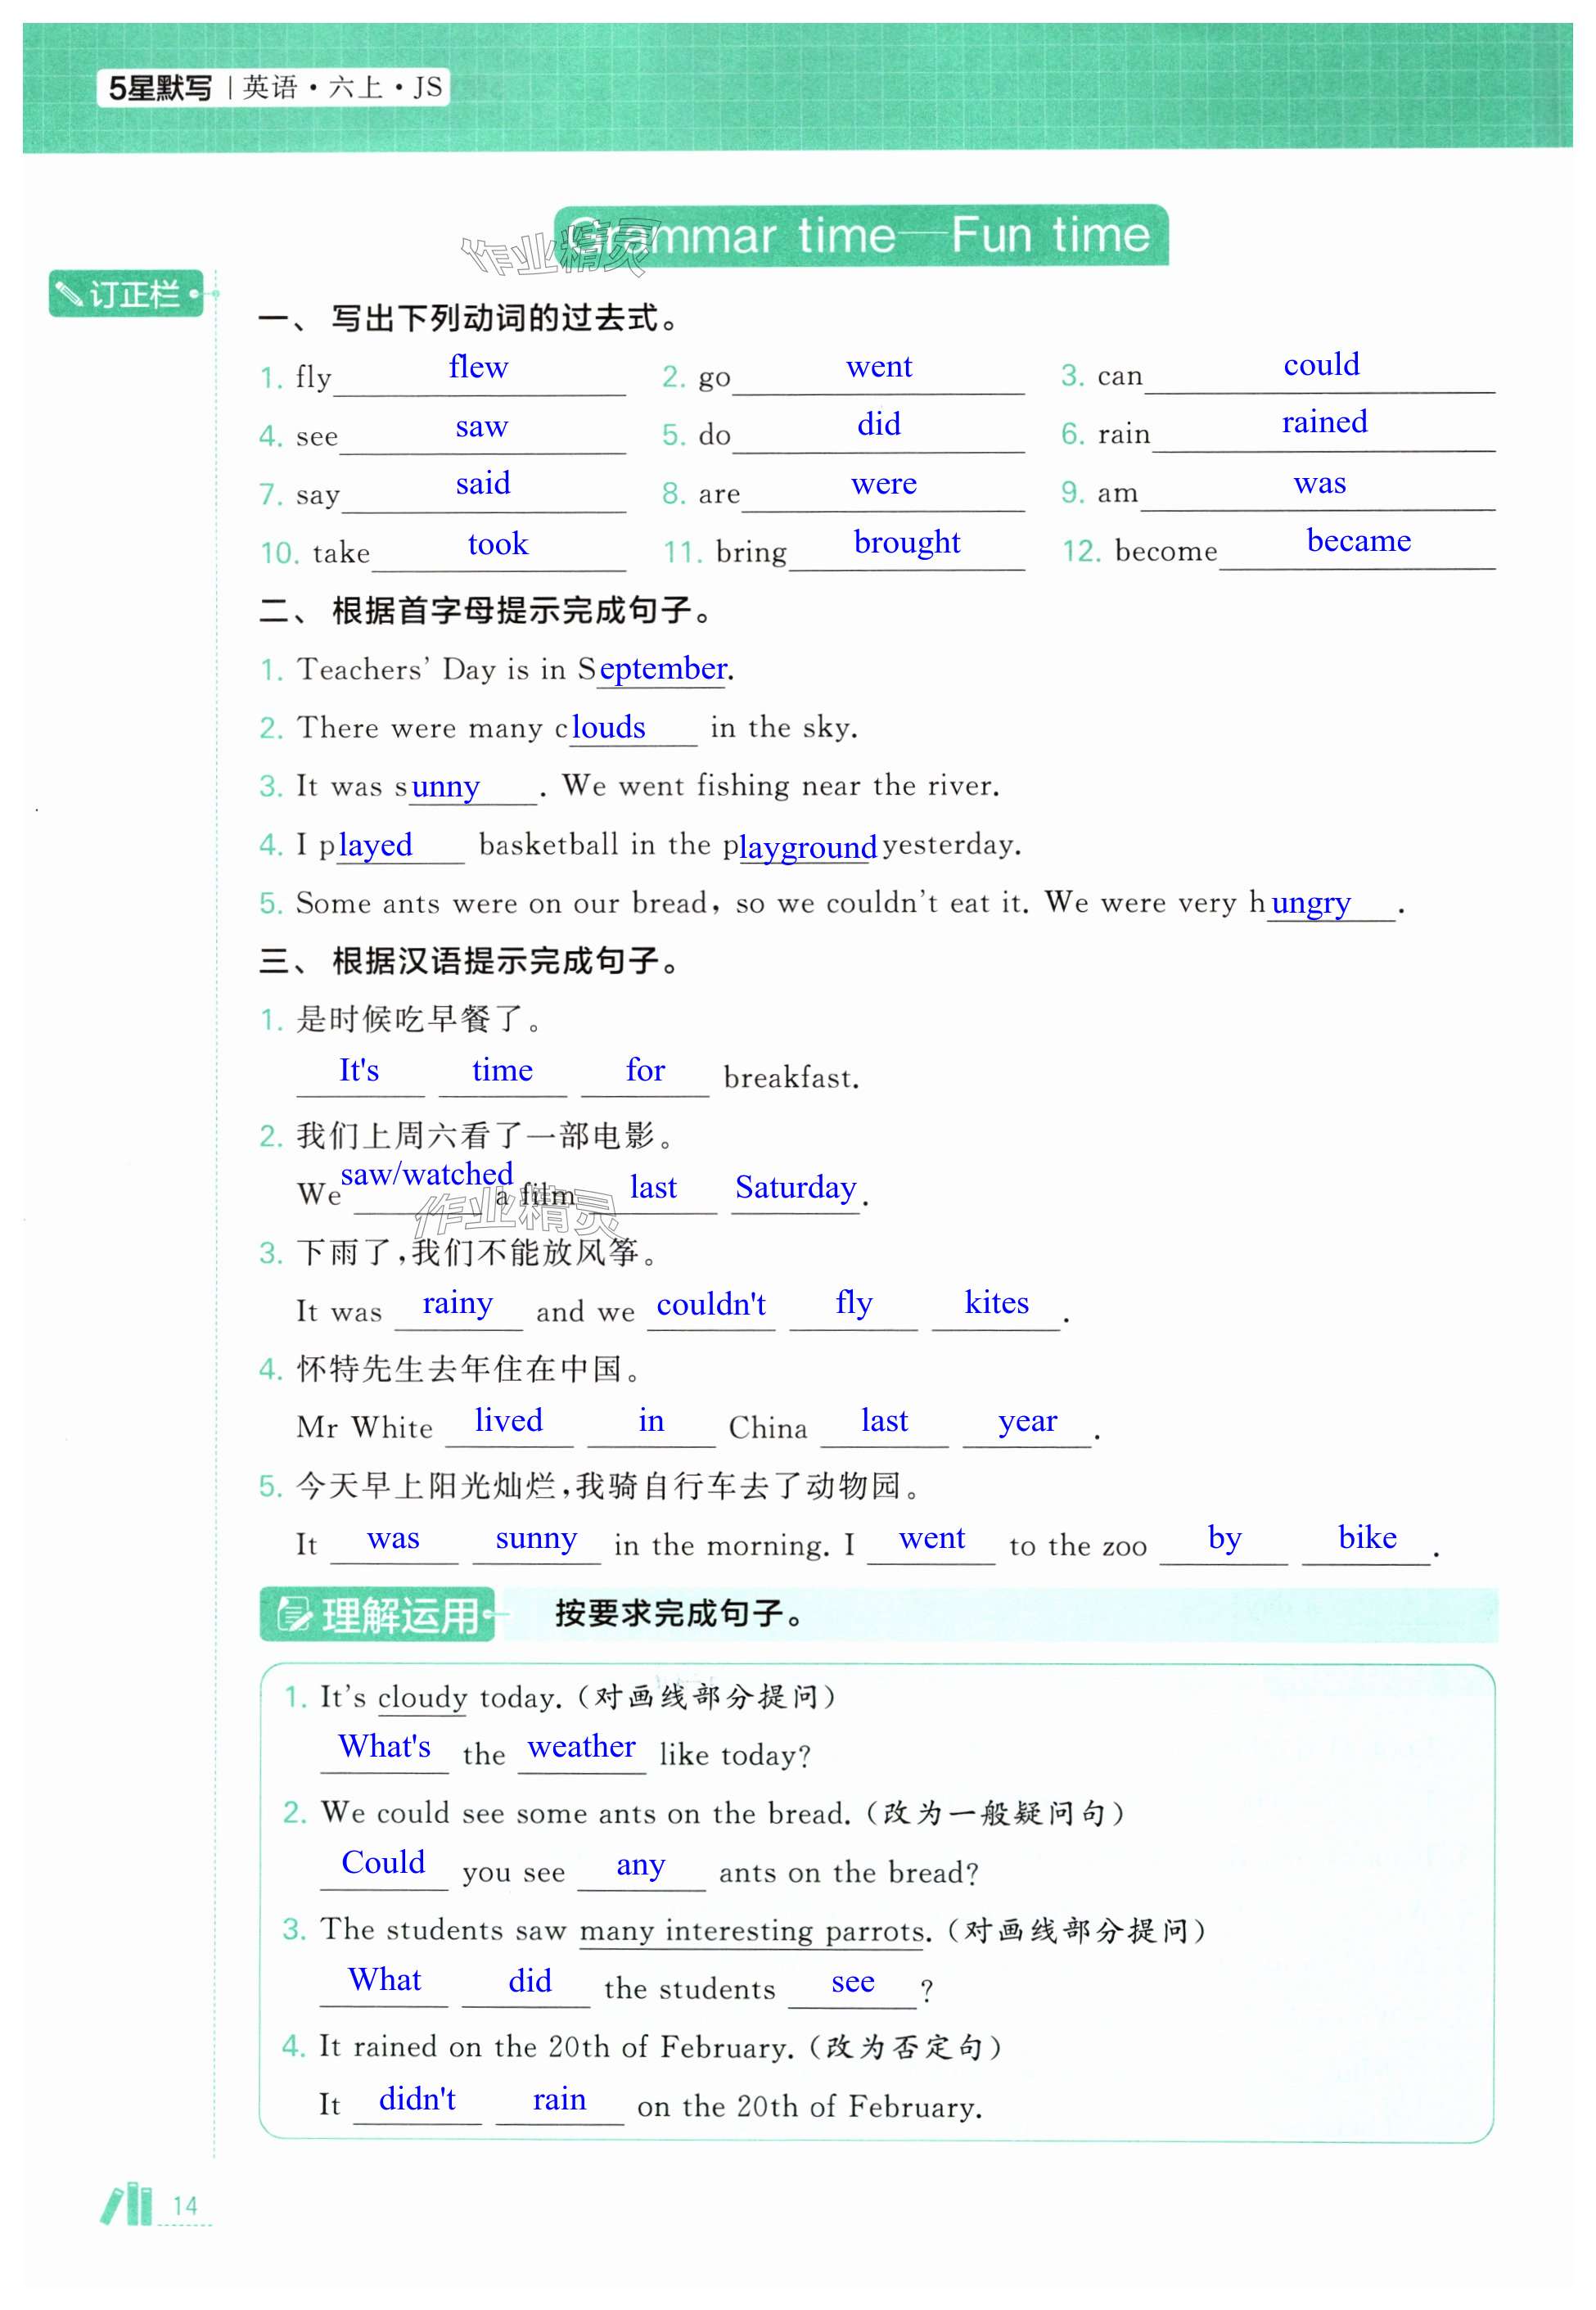Click the answer 'didn't' in the last sentence

pos(417,2098)
